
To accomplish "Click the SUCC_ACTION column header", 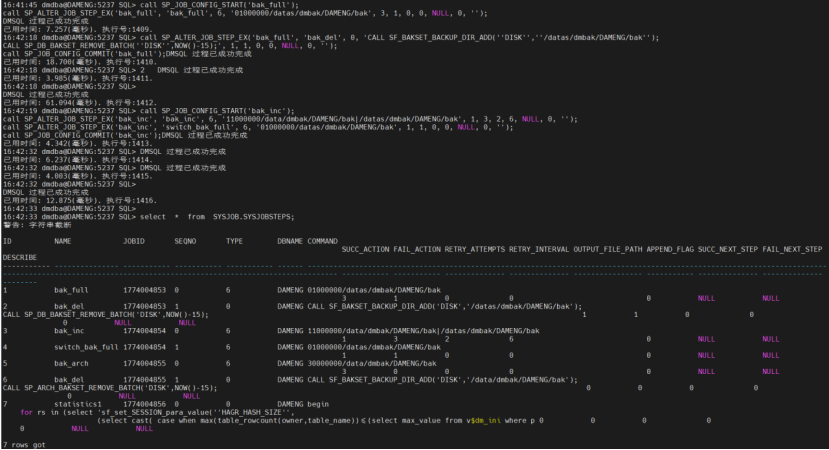I will click(x=365, y=249).
